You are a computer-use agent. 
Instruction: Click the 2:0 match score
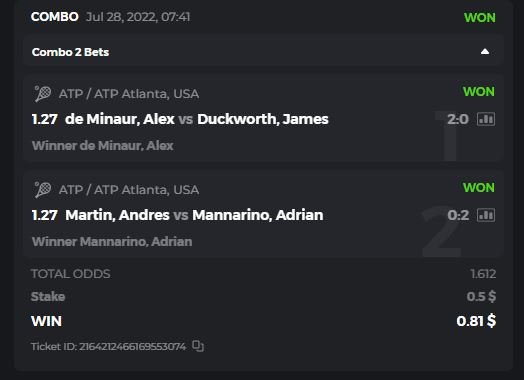click(x=458, y=119)
